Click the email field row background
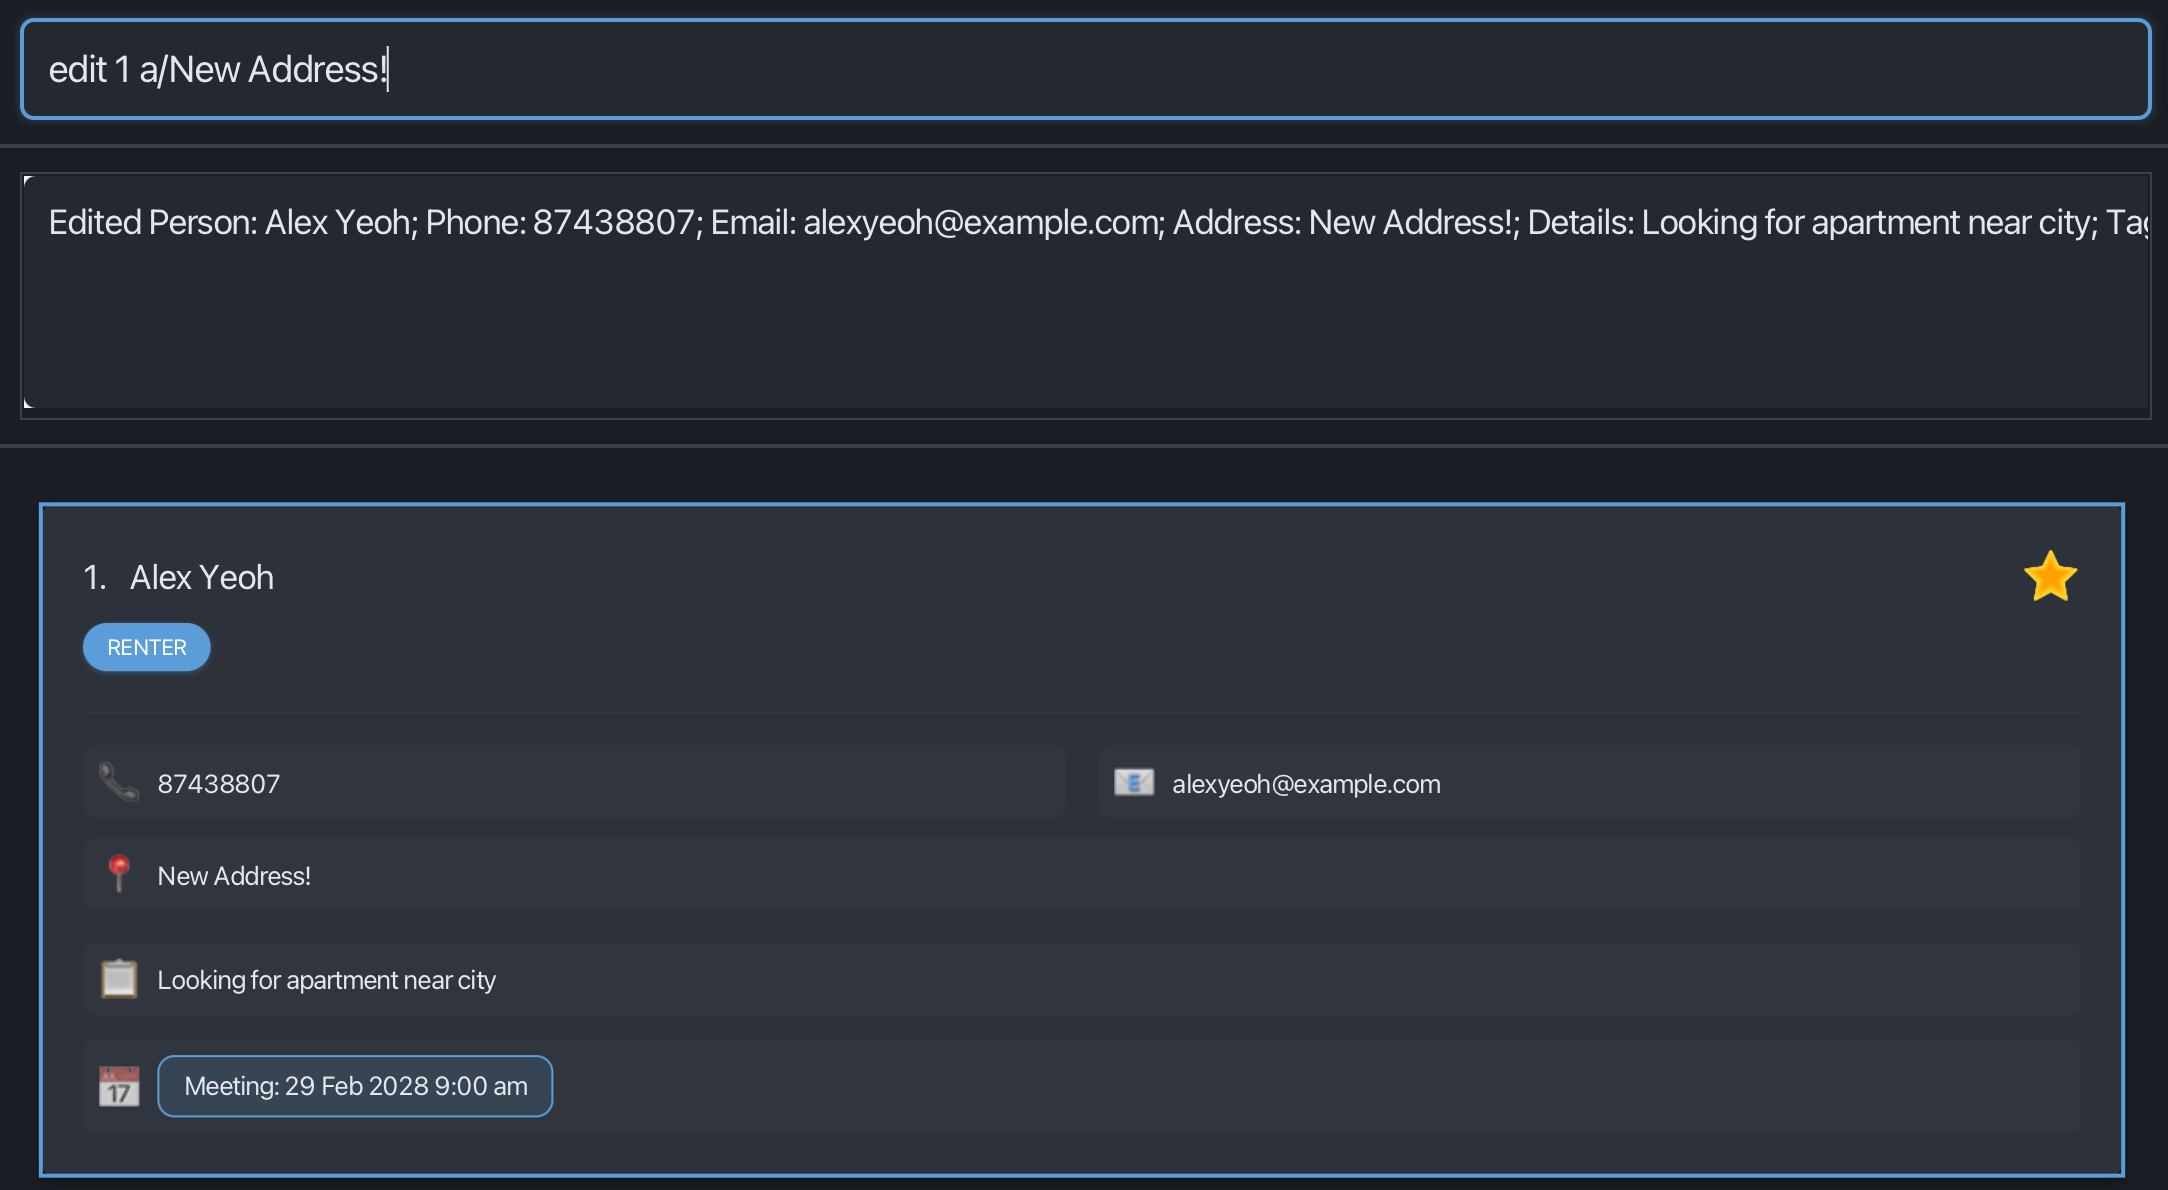The height and width of the screenshot is (1190, 2168). pos(1750,782)
